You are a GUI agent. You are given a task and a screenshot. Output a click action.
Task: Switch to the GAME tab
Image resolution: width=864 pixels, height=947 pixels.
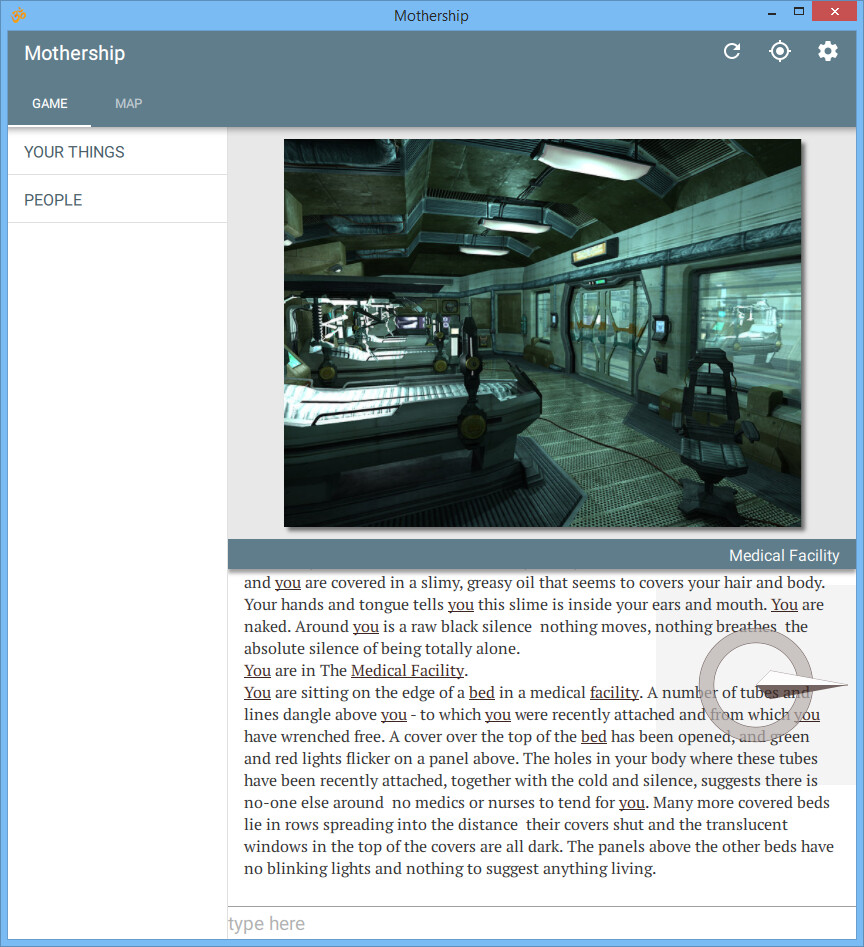50,103
